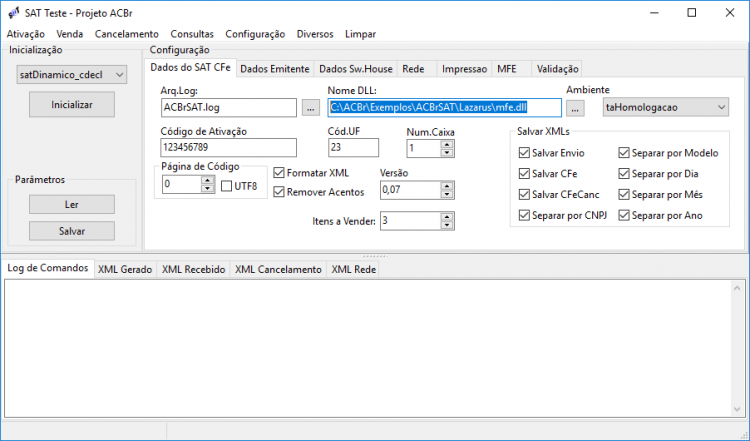The image size is (750, 441).
Task: Click the browse button next to Arq.Log
Action: [x=311, y=108]
